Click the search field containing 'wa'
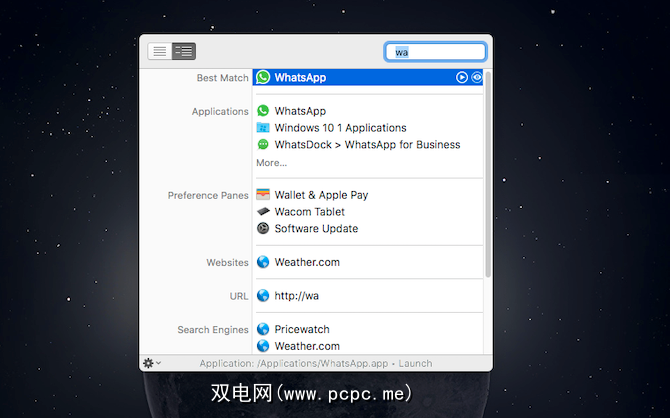670x418 pixels. pyautogui.click(x=435, y=52)
